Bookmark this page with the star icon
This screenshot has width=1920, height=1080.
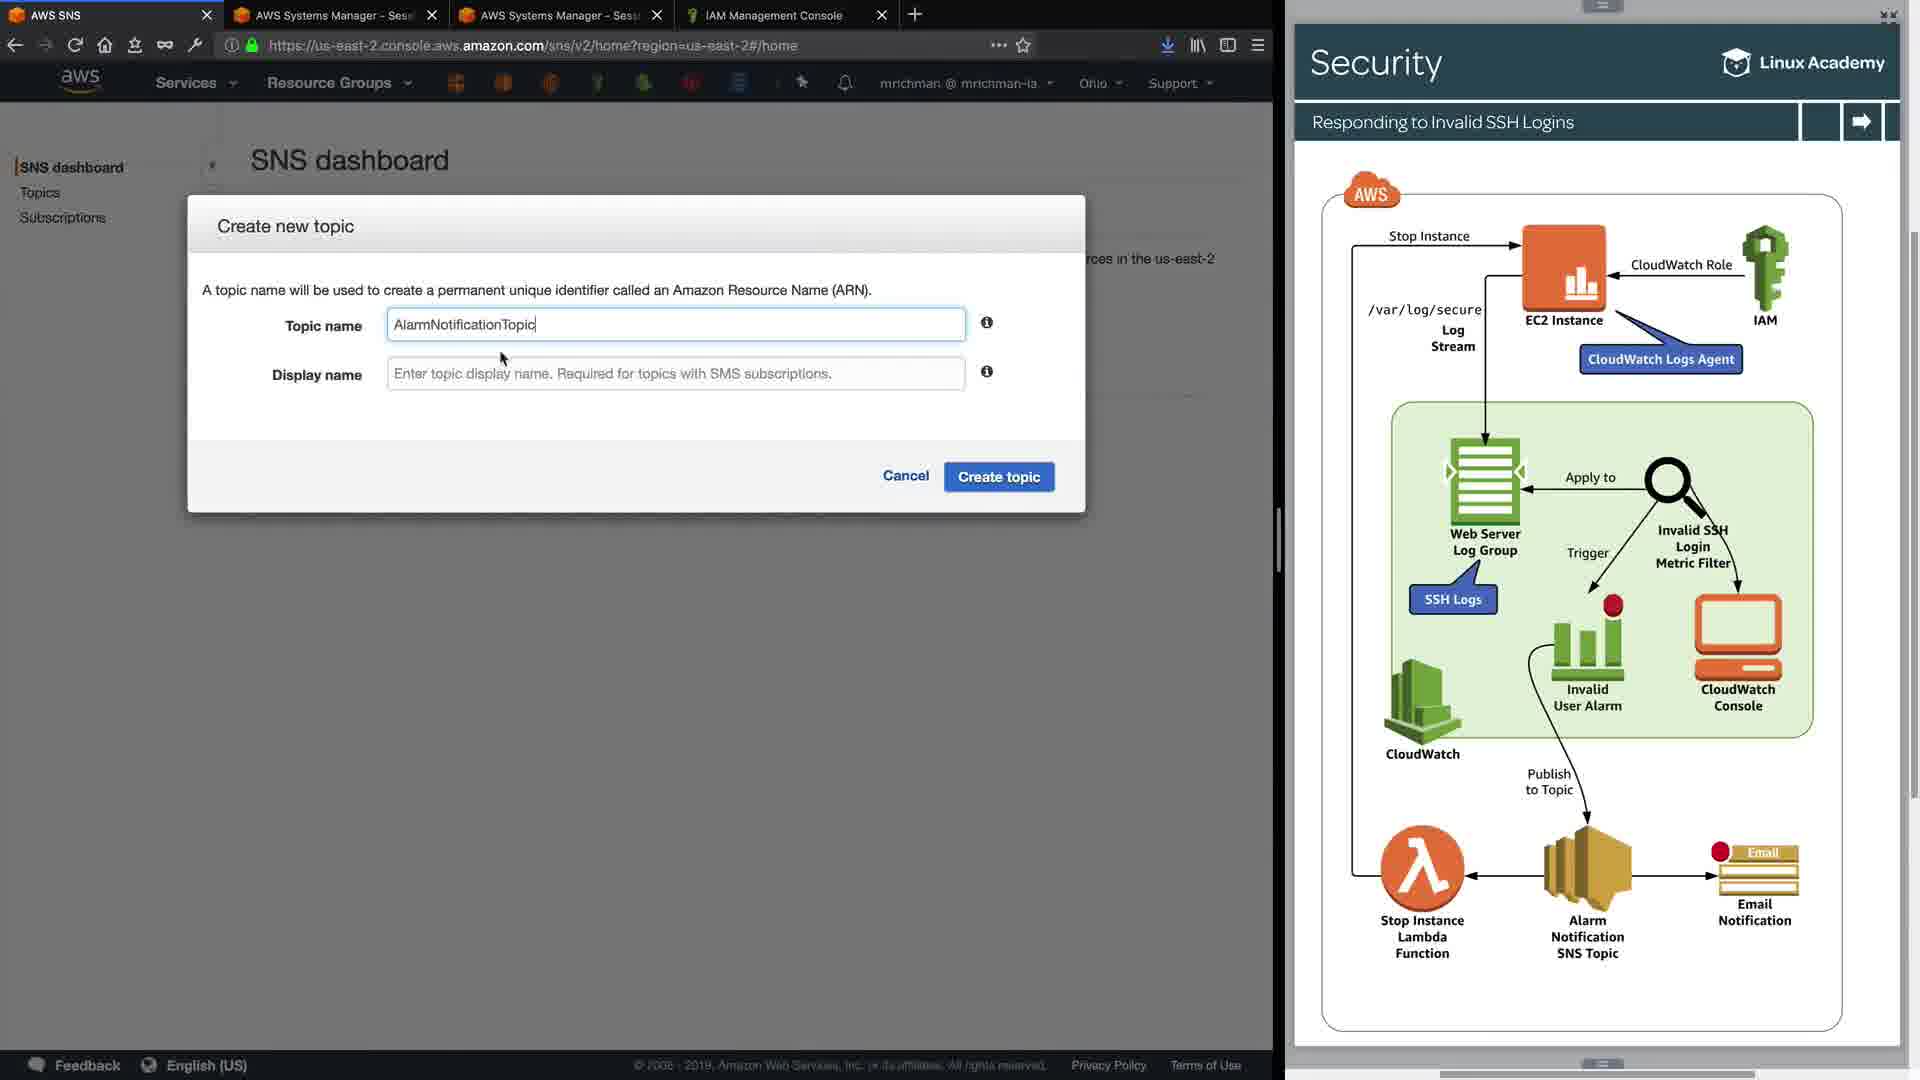click(1023, 45)
